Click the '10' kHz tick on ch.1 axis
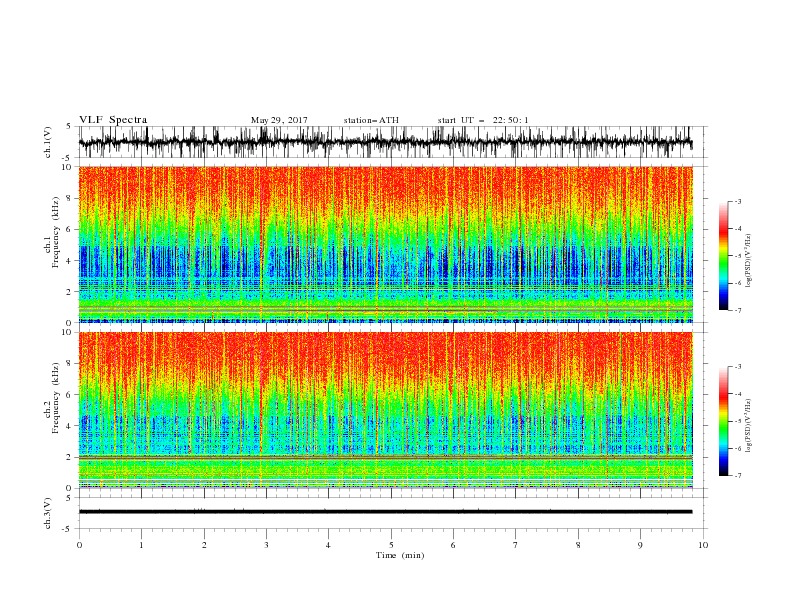The width and height of the screenshot is (792, 612). [x=67, y=167]
